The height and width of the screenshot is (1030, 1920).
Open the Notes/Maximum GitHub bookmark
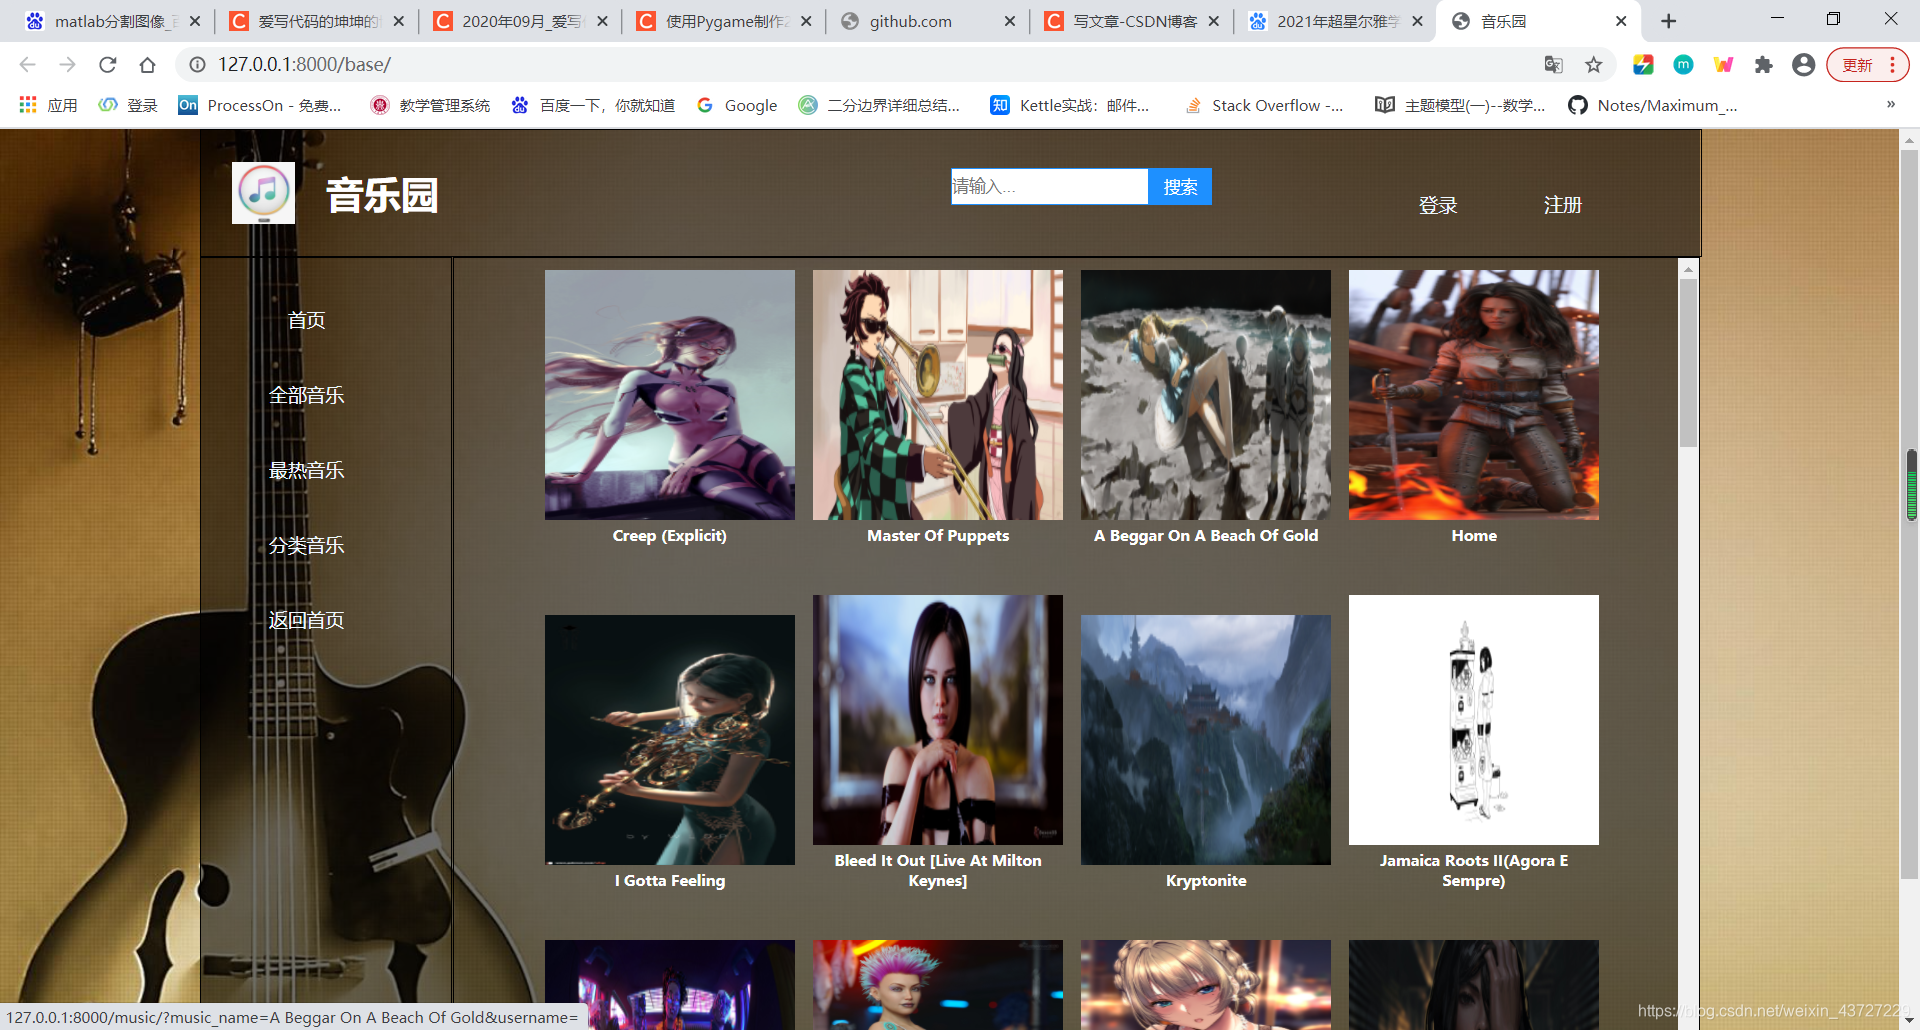(x=1653, y=105)
